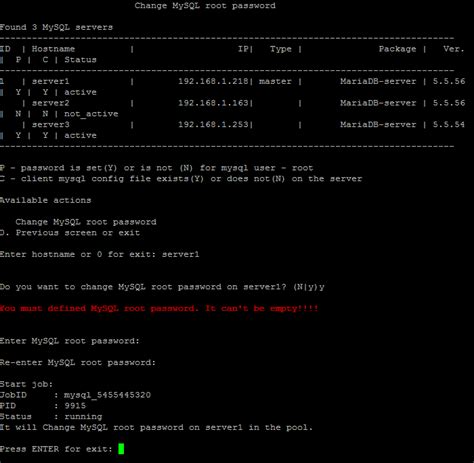Click hostname server2 in the table
The width and height of the screenshot is (474, 463).
[x=51, y=103]
